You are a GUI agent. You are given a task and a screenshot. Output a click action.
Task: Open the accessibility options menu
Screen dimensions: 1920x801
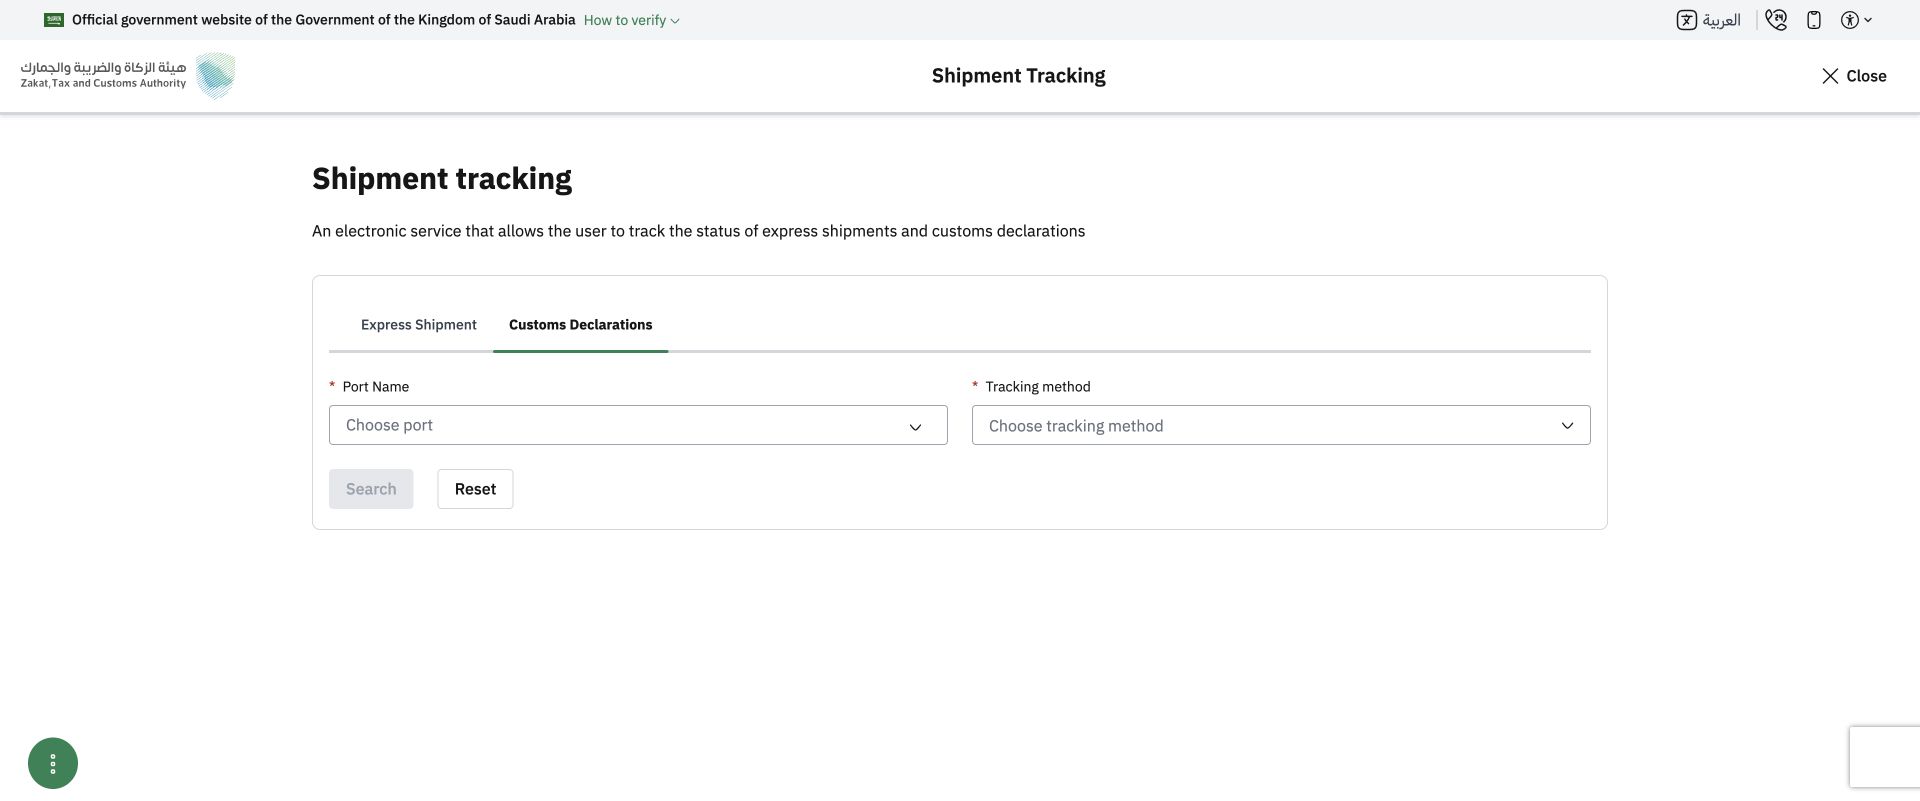tap(1856, 20)
